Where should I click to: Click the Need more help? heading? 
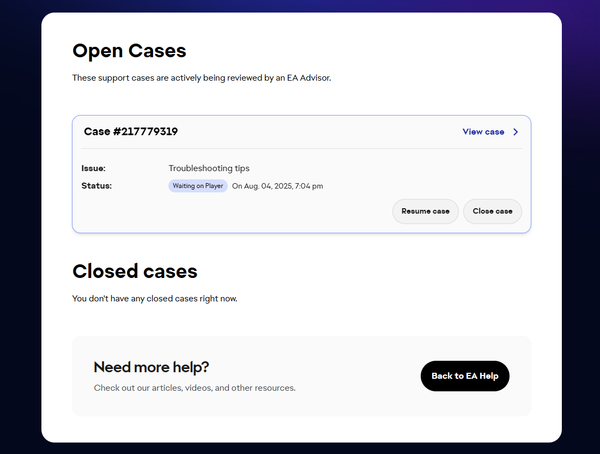click(151, 367)
